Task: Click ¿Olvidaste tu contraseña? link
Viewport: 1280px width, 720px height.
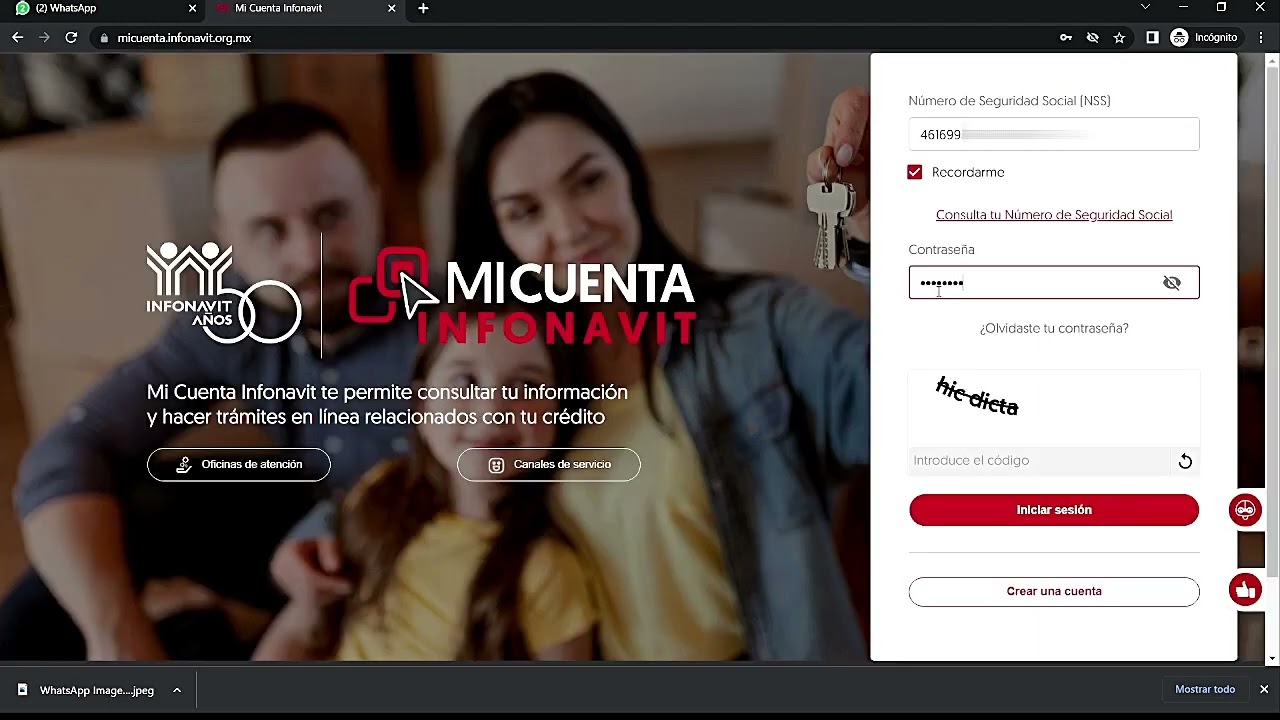Action: tap(1054, 328)
